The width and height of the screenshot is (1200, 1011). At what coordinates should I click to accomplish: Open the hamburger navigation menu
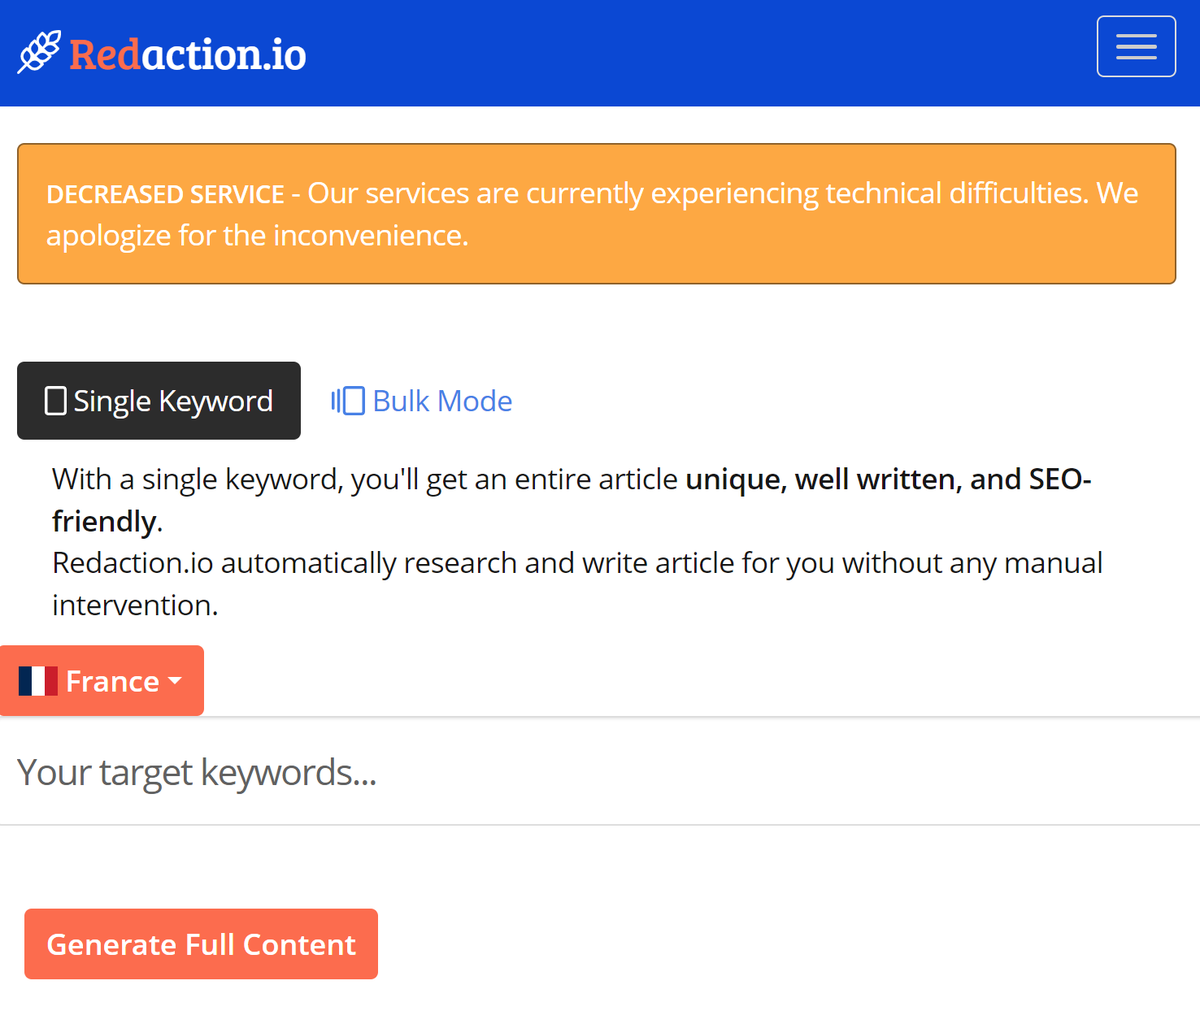(x=1136, y=46)
